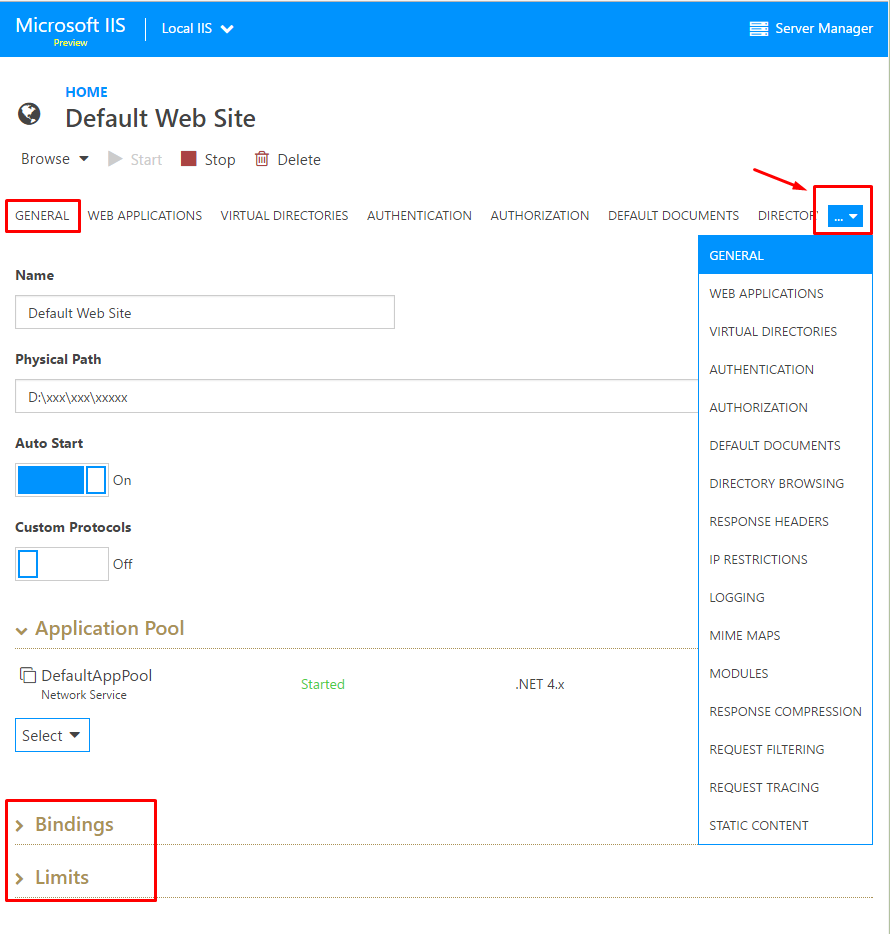This screenshot has height=934, width=890.
Task: Select General in the dropdown list
Action: click(785, 256)
